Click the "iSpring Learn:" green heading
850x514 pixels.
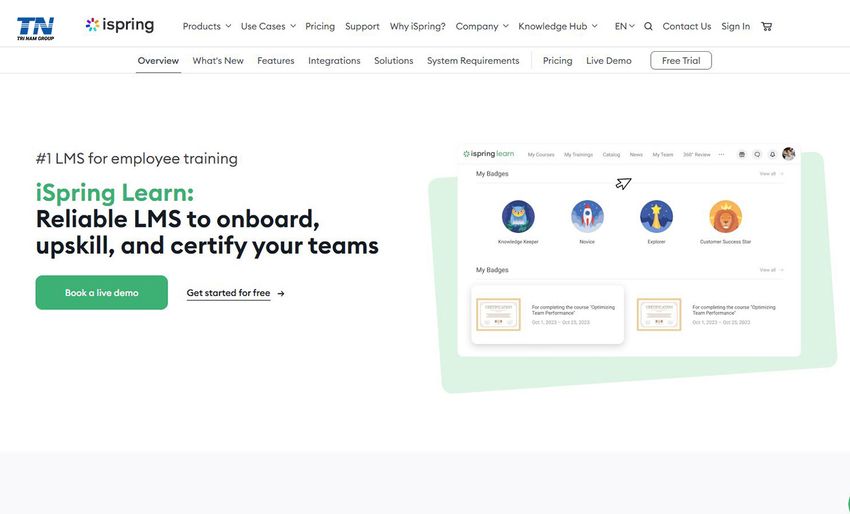pos(115,192)
